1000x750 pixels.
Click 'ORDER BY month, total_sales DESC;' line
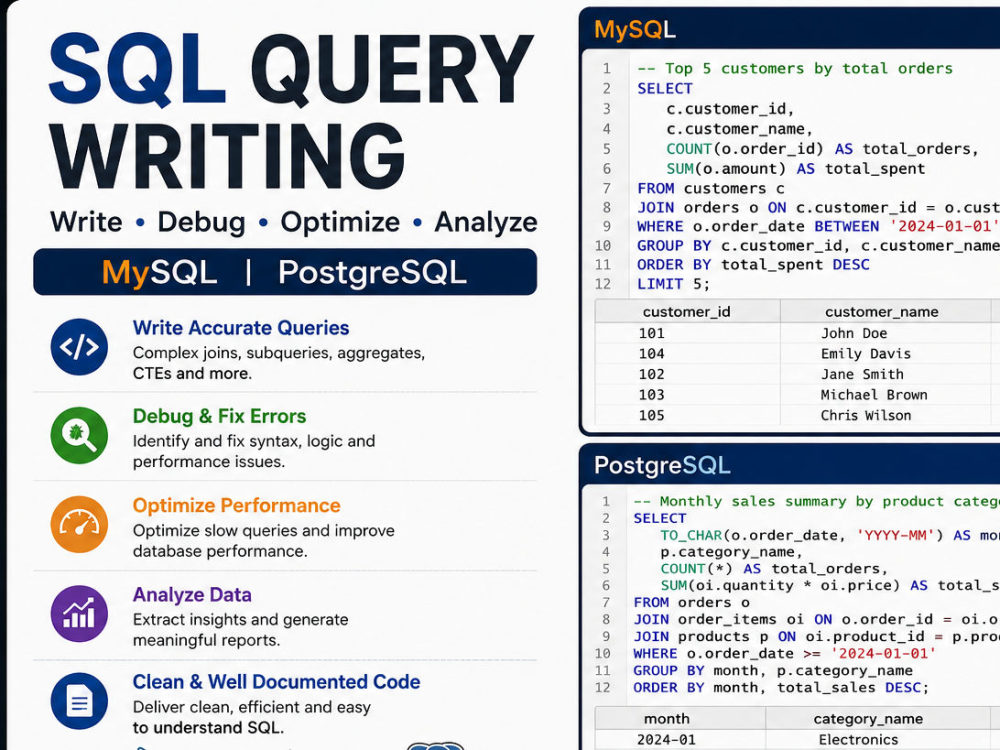781,688
